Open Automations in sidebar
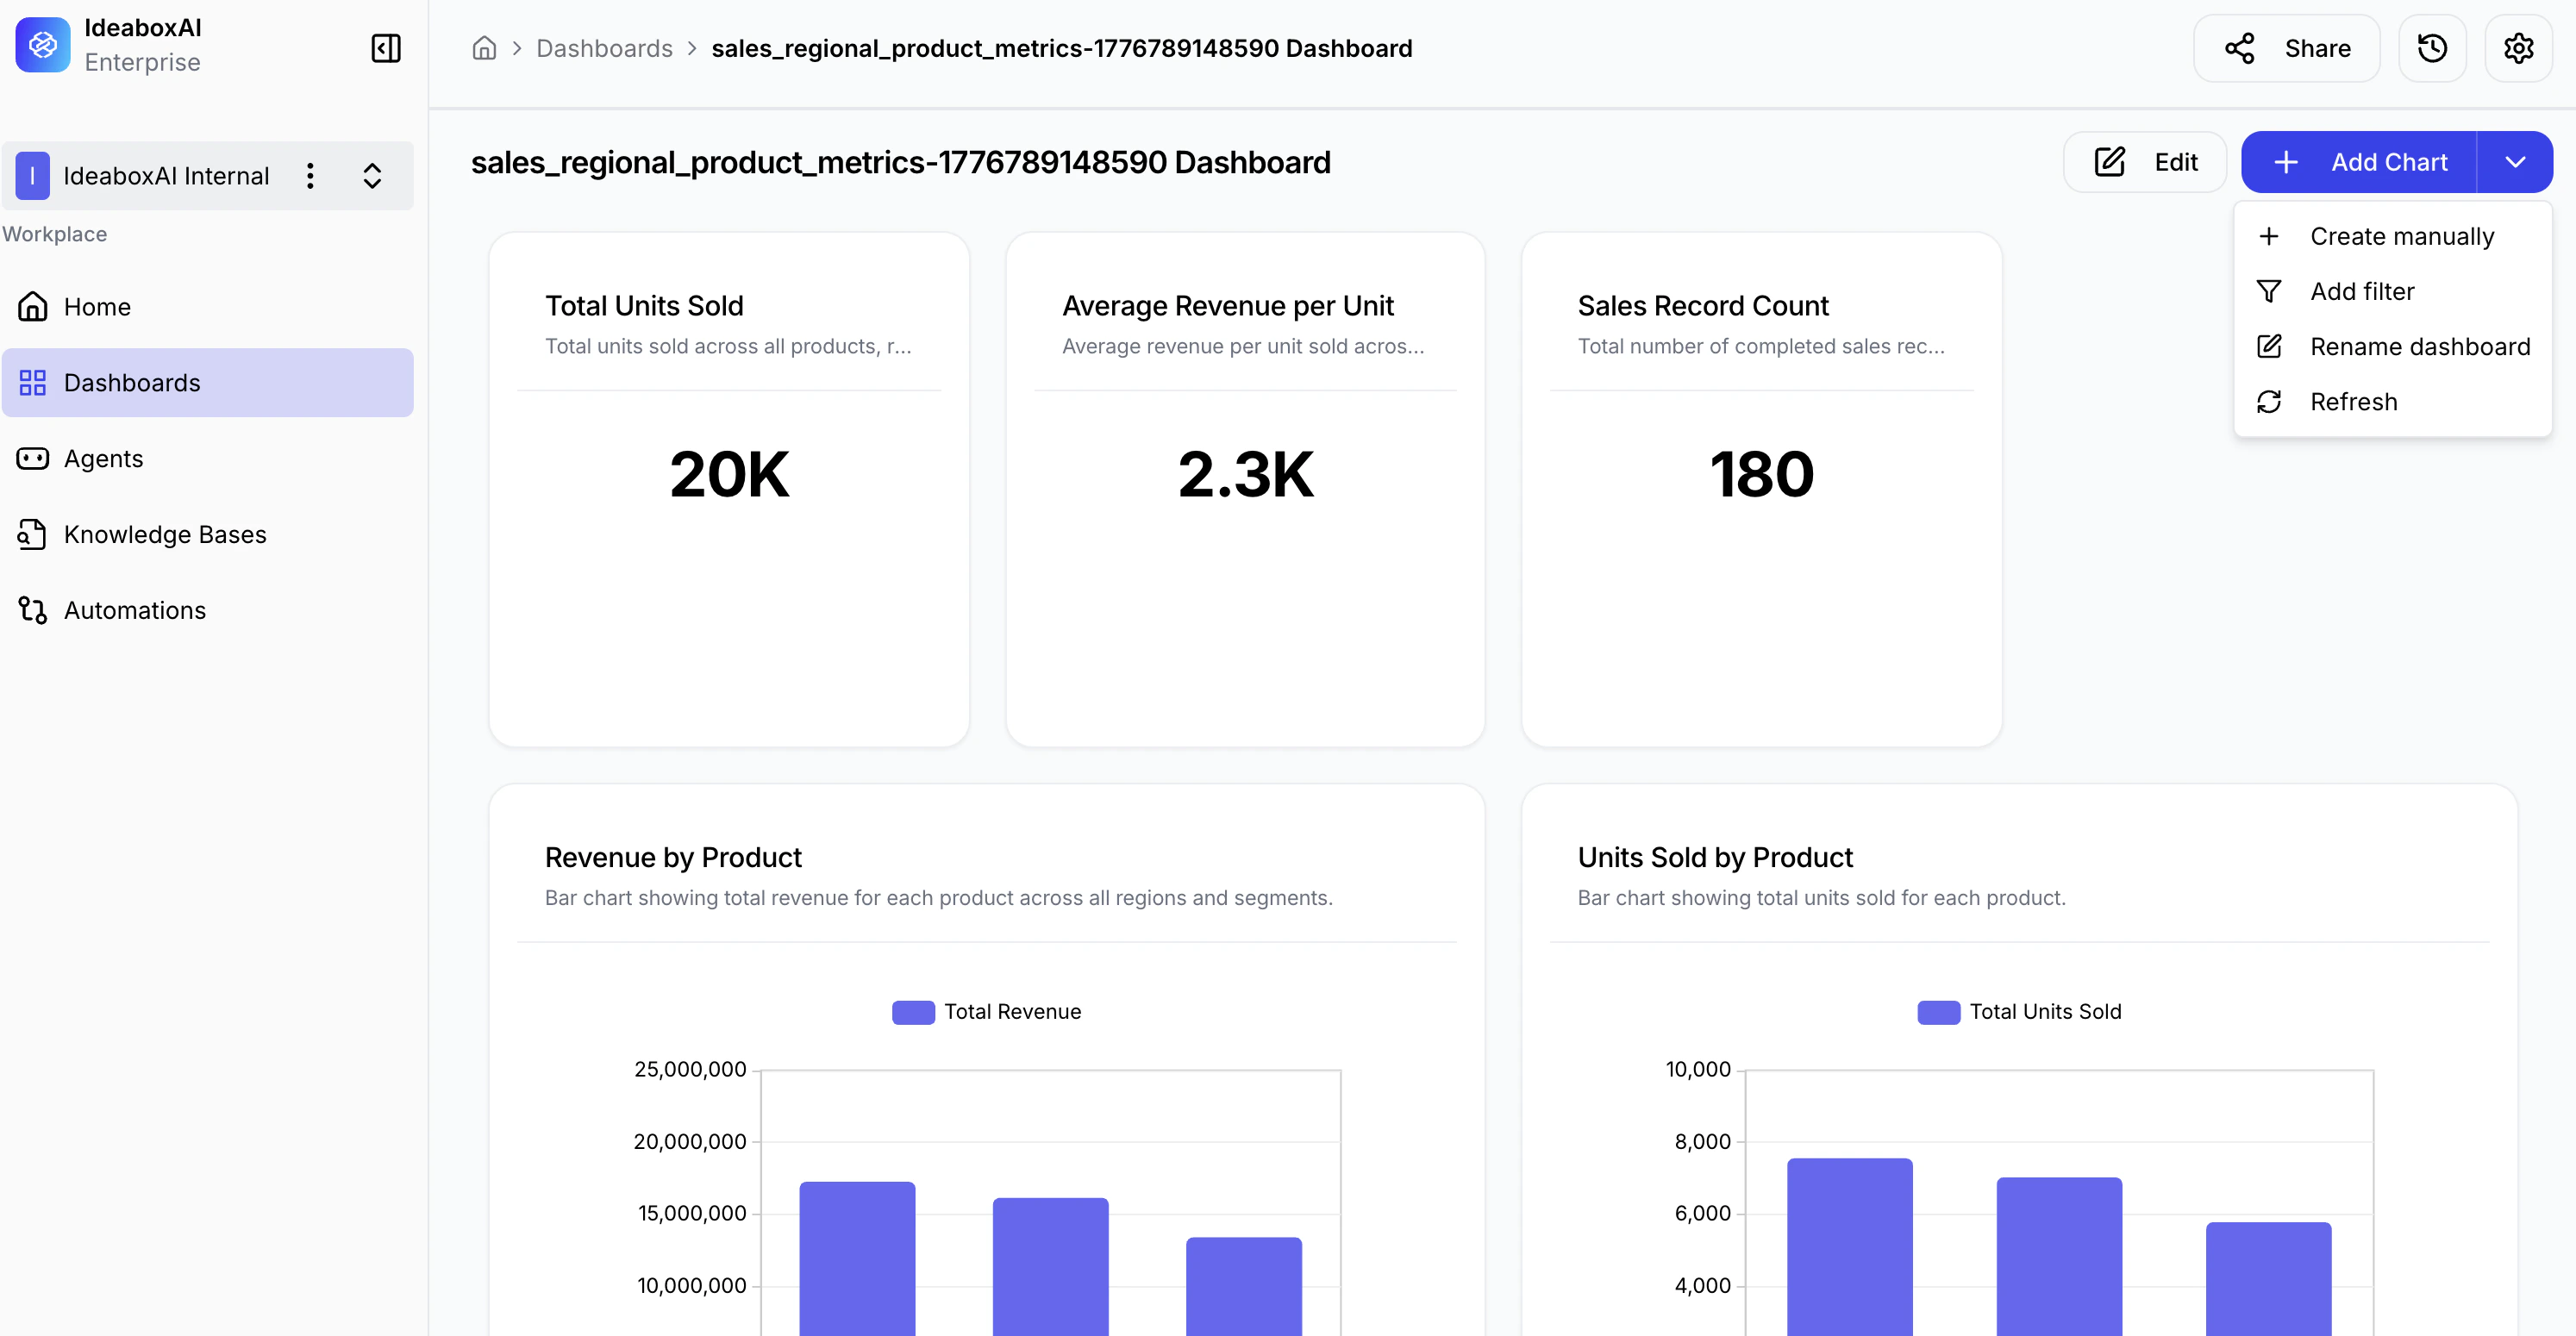Screen dimensions: 2576x1336 click(x=207, y=611)
